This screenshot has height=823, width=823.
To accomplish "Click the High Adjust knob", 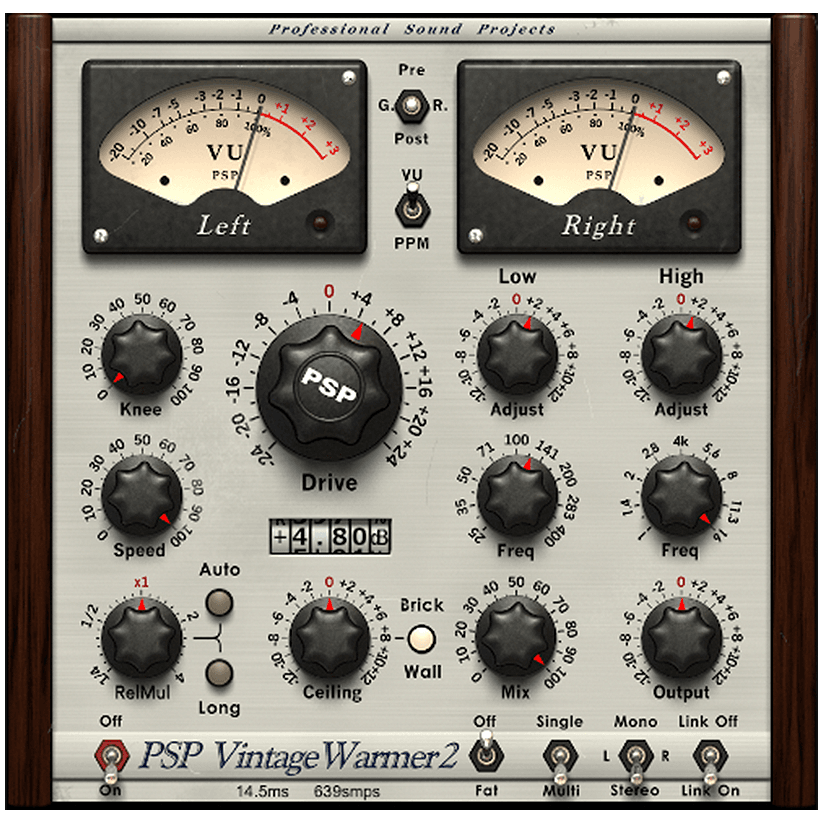I will (681, 354).
